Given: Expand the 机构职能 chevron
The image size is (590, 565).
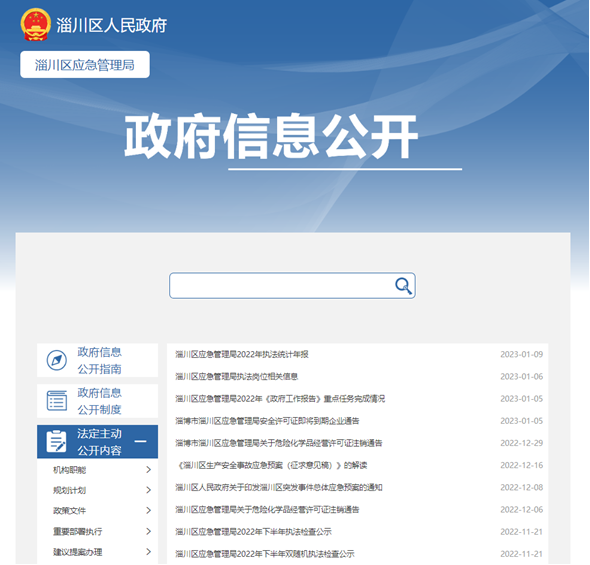Looking at the screenshot, I should 149,469.
